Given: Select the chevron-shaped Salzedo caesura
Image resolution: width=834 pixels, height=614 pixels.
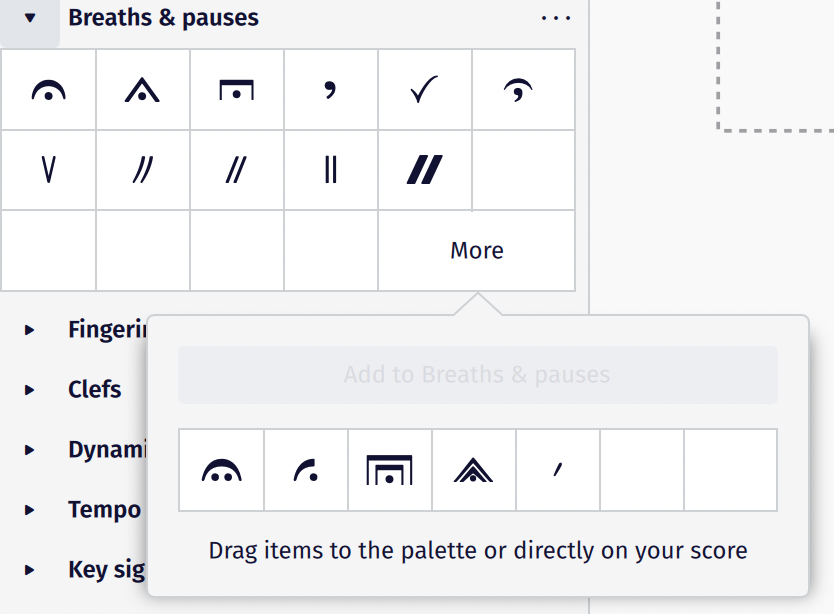Looking at the screenshot, I should (x=142, y=89).
